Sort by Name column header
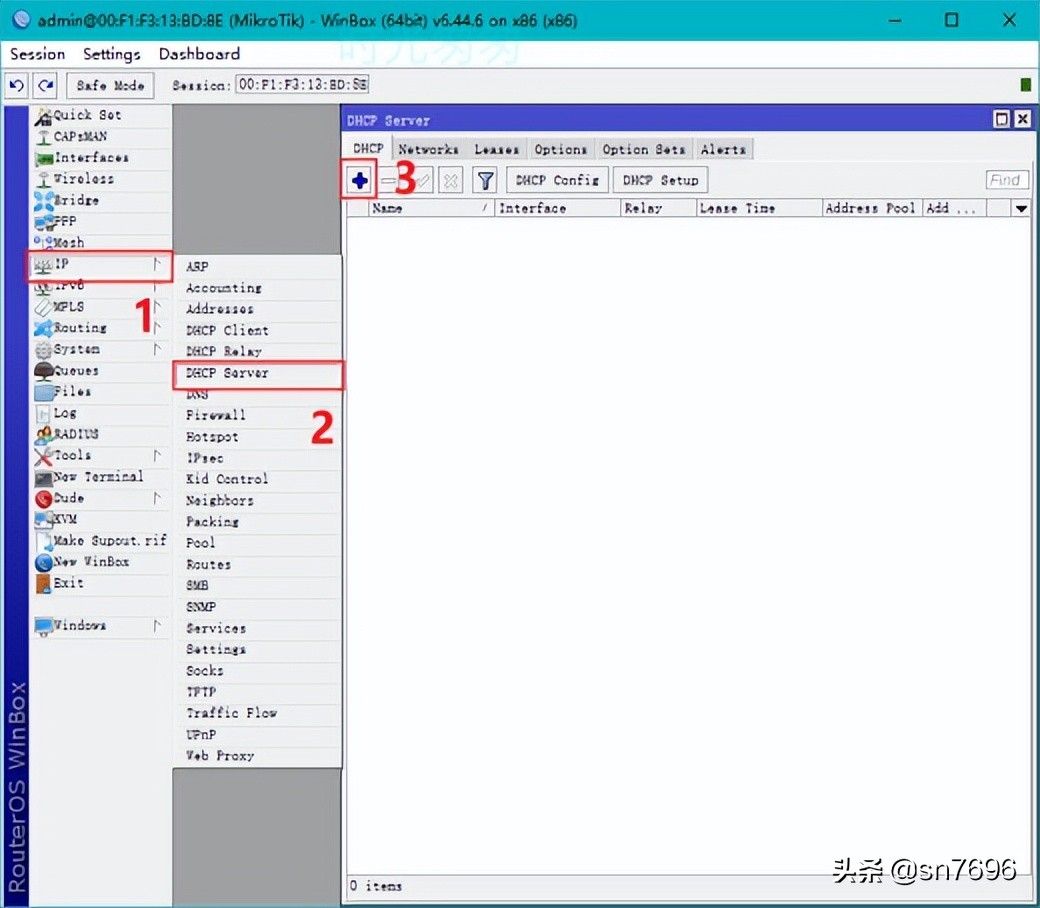 coord(431,208)
